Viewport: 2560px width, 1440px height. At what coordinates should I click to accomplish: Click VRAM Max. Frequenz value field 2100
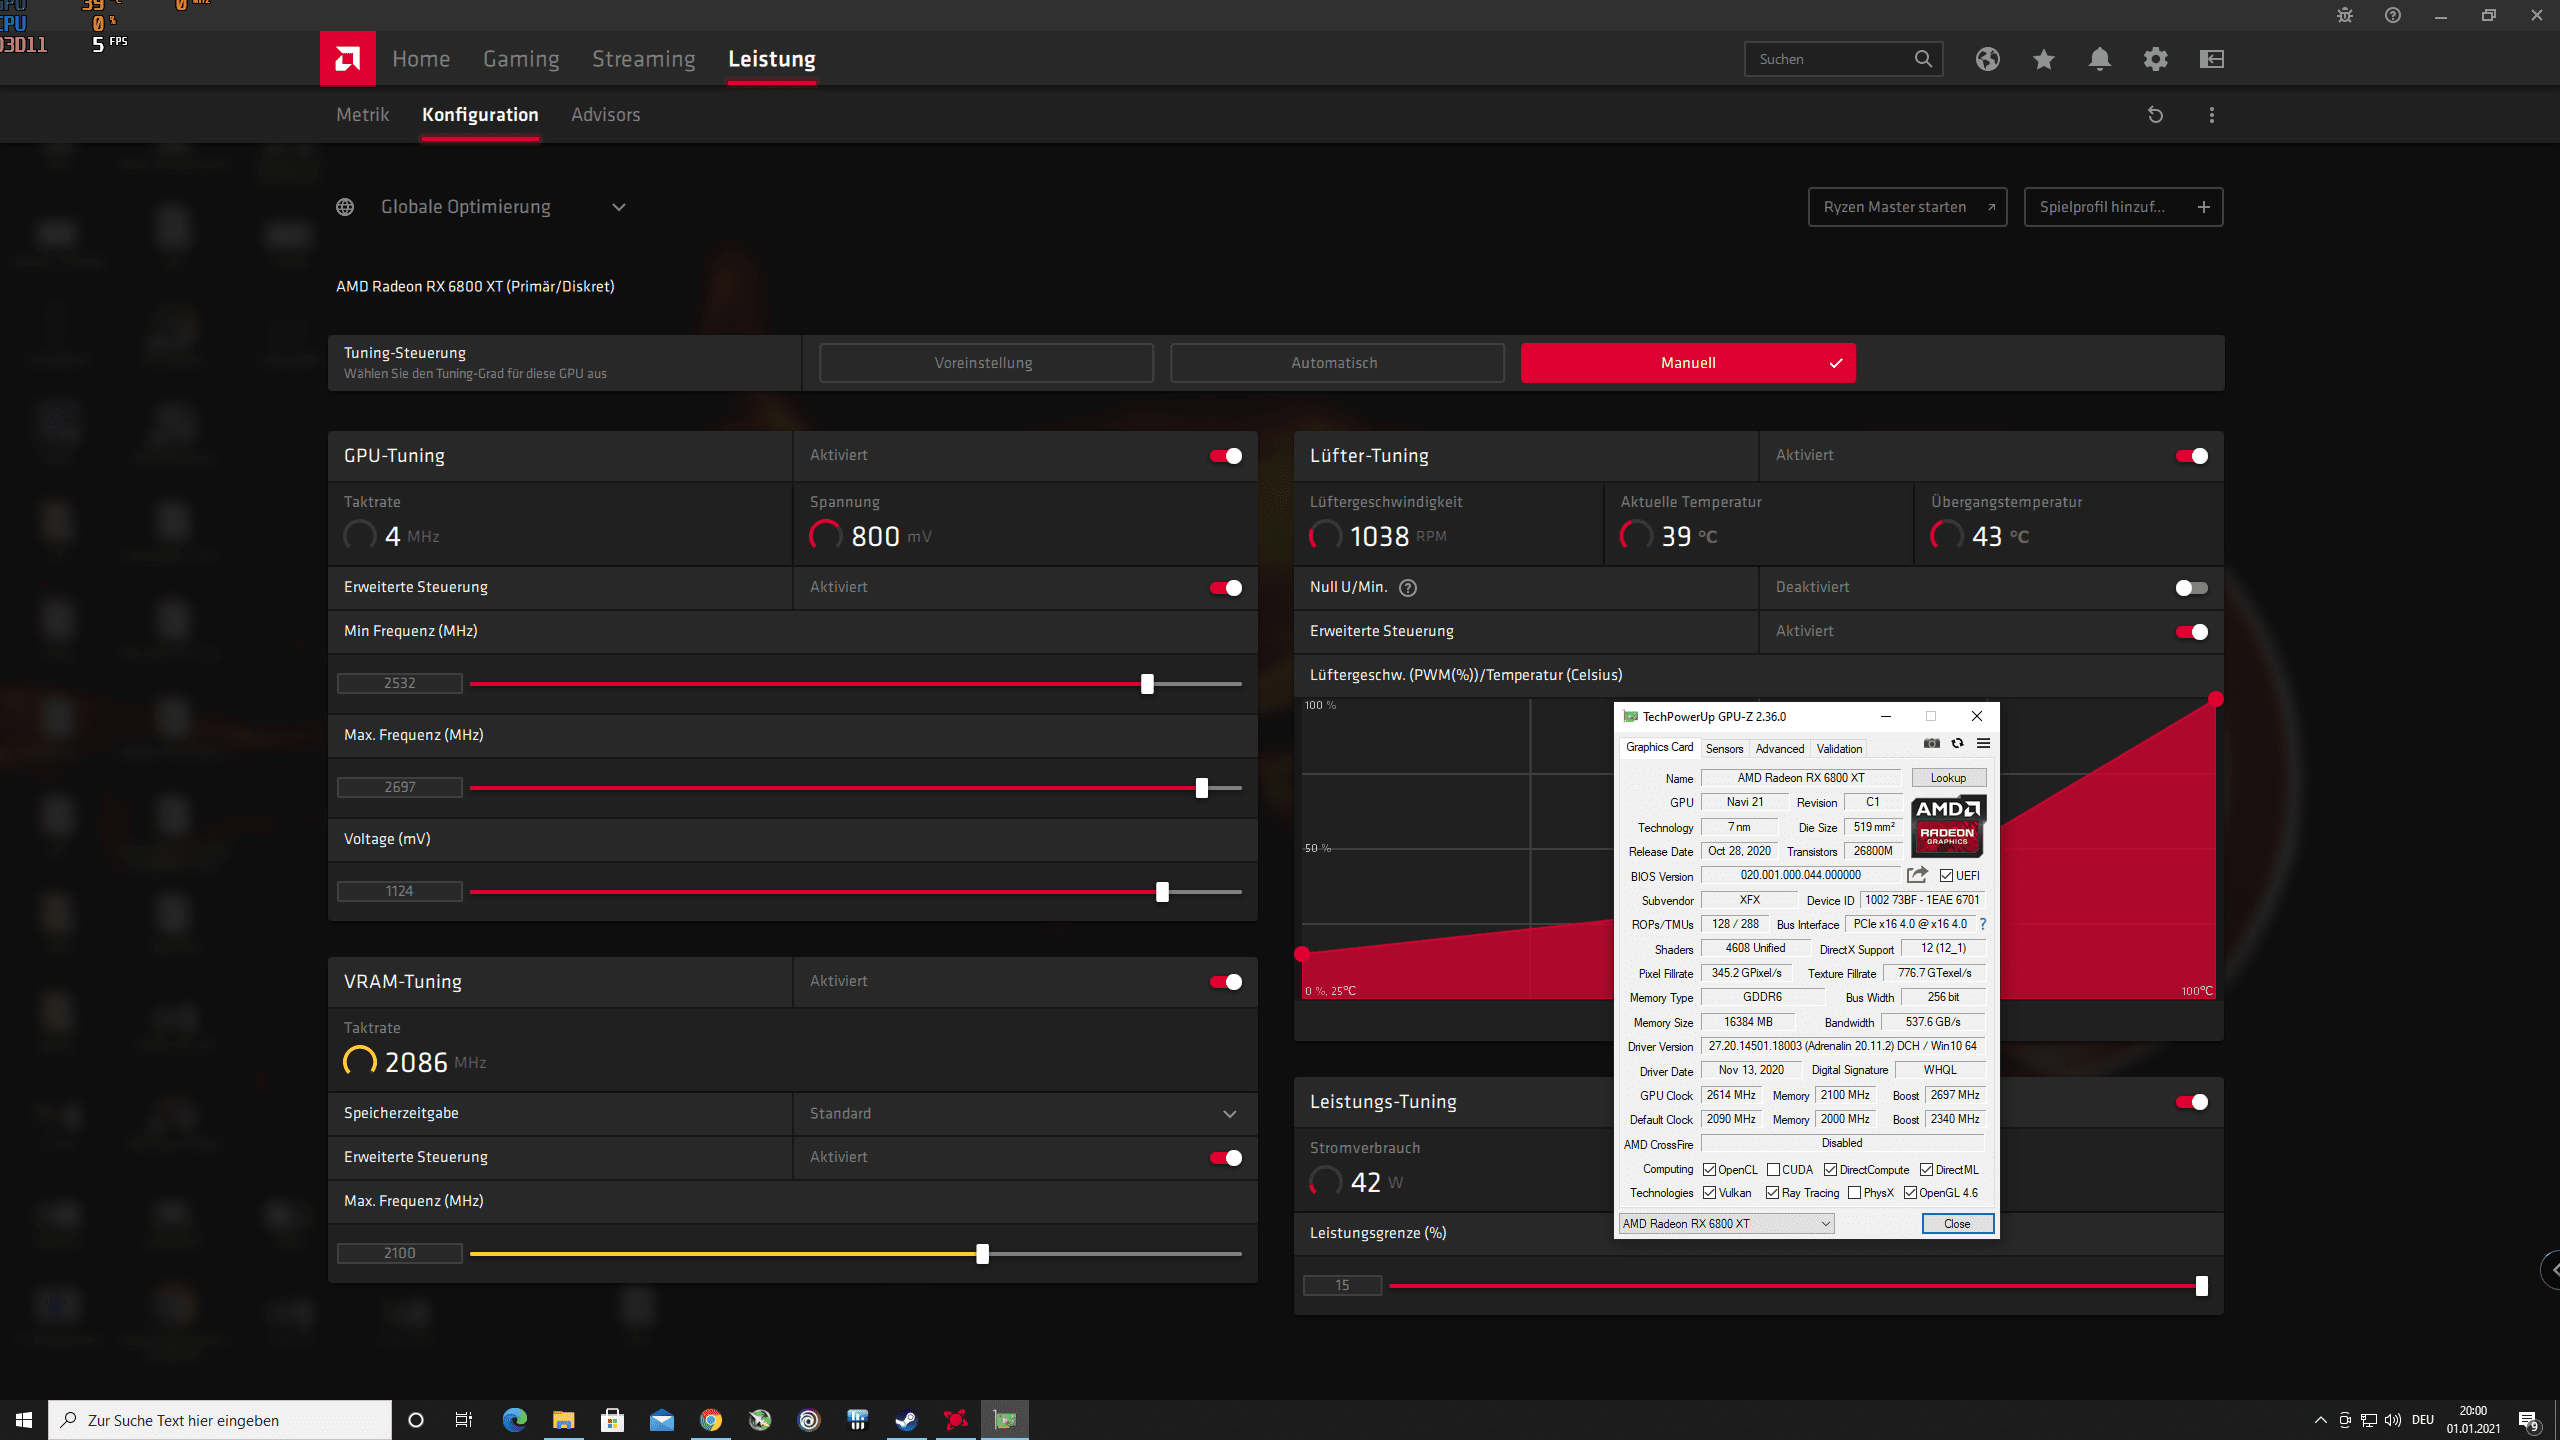[400, 1253]
